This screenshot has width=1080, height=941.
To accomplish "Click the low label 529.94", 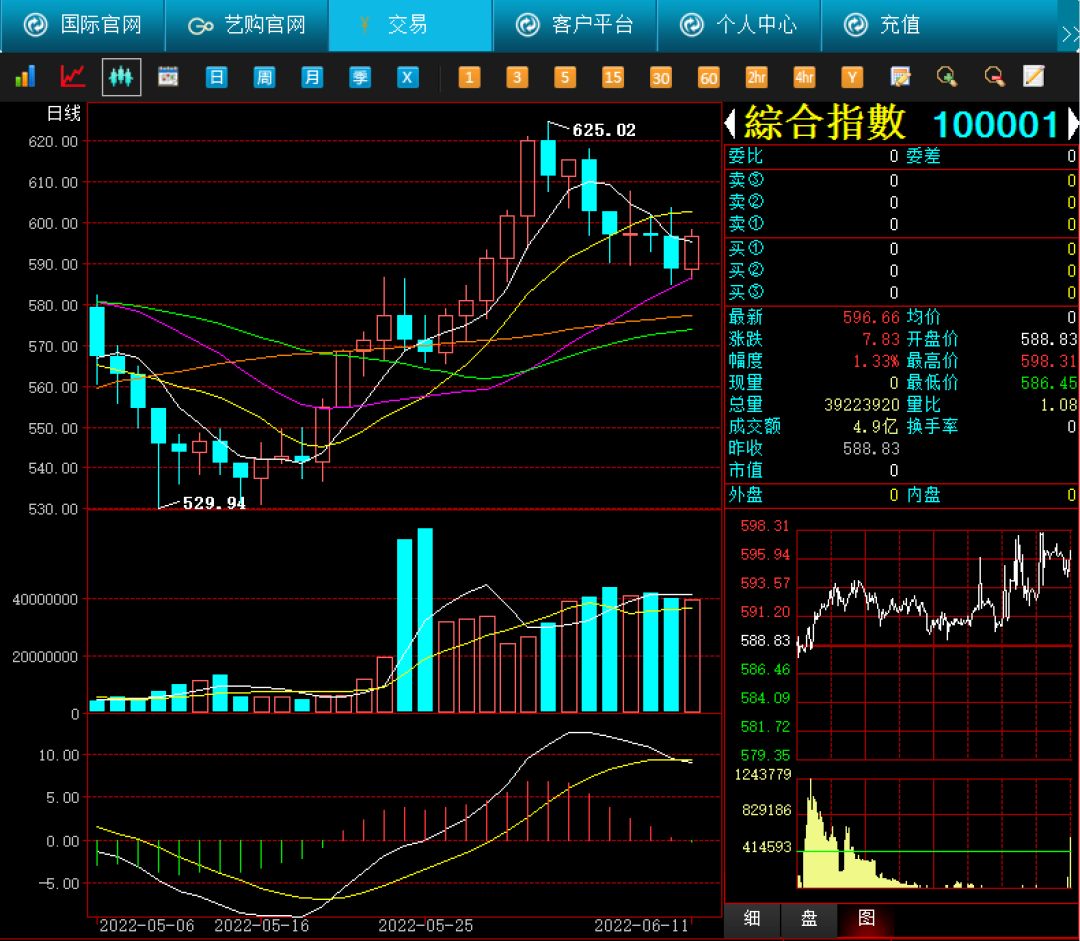I will point(214,504).
